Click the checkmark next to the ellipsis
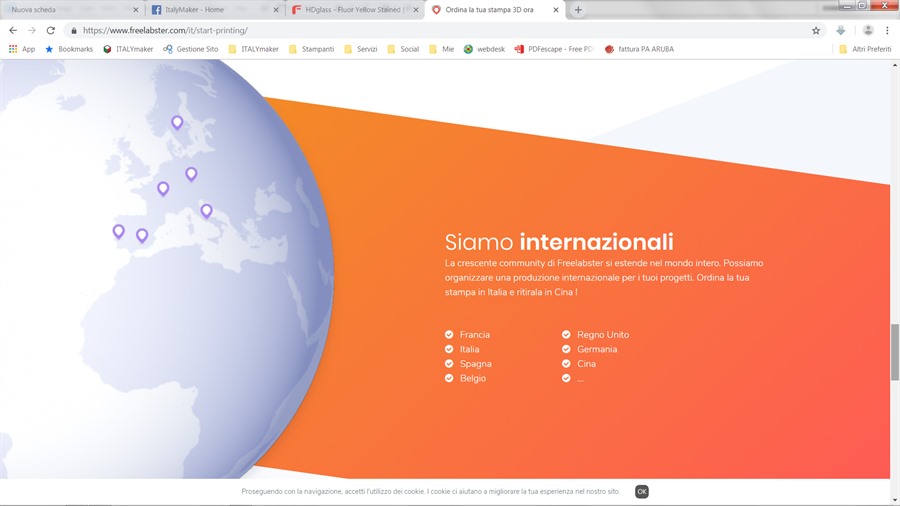The width and height of the screenshot is (900, 506). pos(566,378)
